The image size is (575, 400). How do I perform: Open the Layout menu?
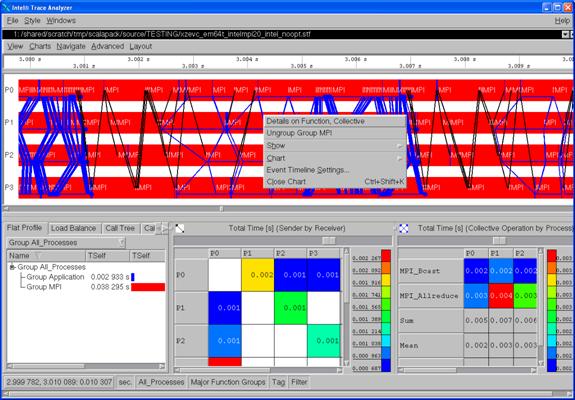click(140, 47)
